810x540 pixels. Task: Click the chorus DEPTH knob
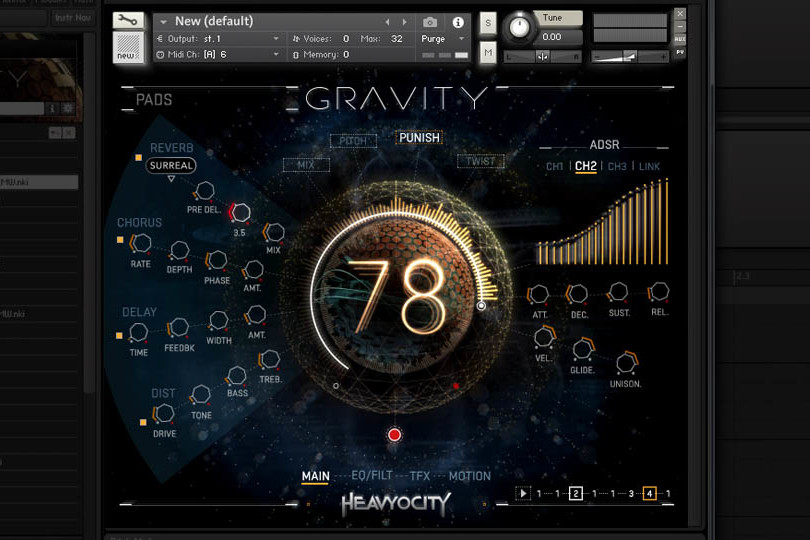point(180,250)
